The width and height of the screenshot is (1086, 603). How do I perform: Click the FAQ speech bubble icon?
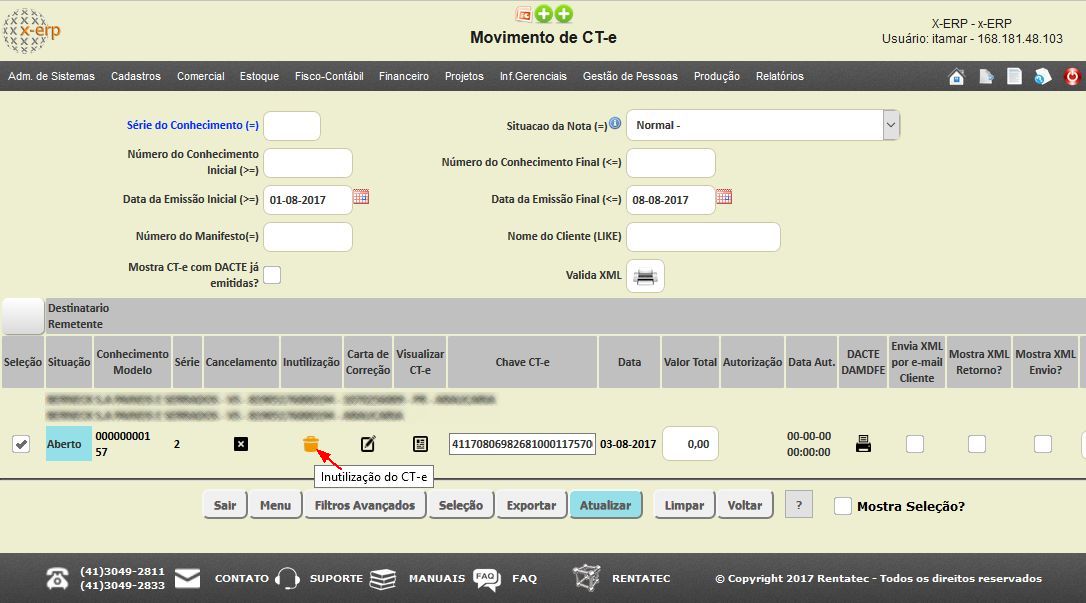point(486,579)
